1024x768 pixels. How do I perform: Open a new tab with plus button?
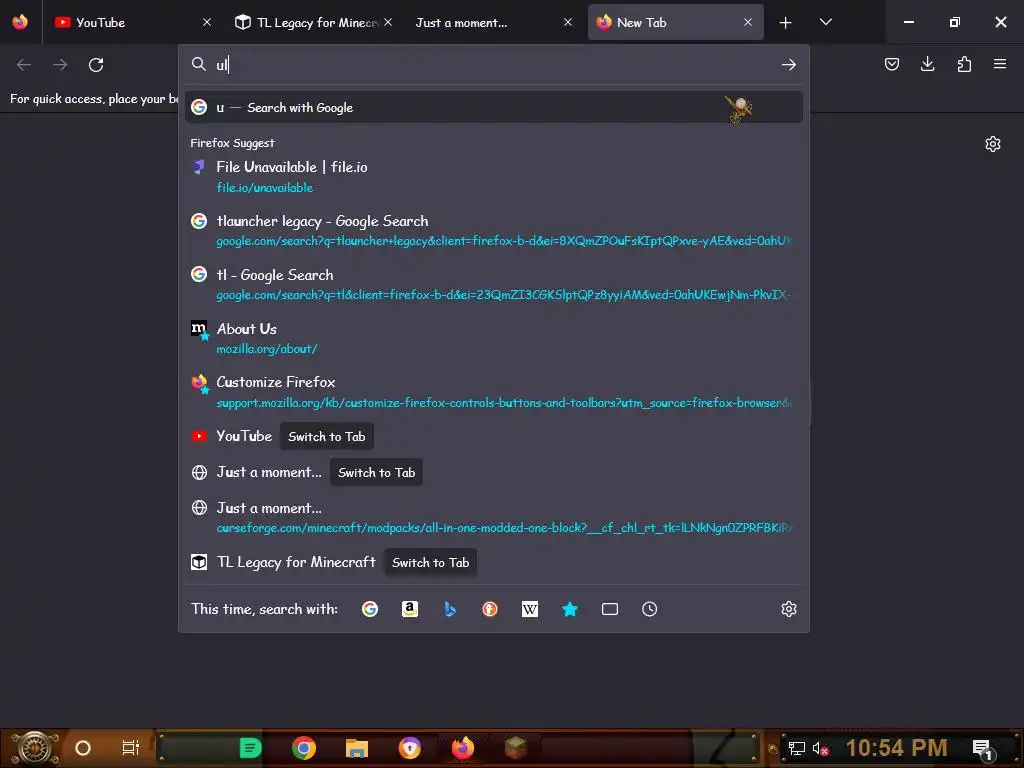[x=786, y=23]
